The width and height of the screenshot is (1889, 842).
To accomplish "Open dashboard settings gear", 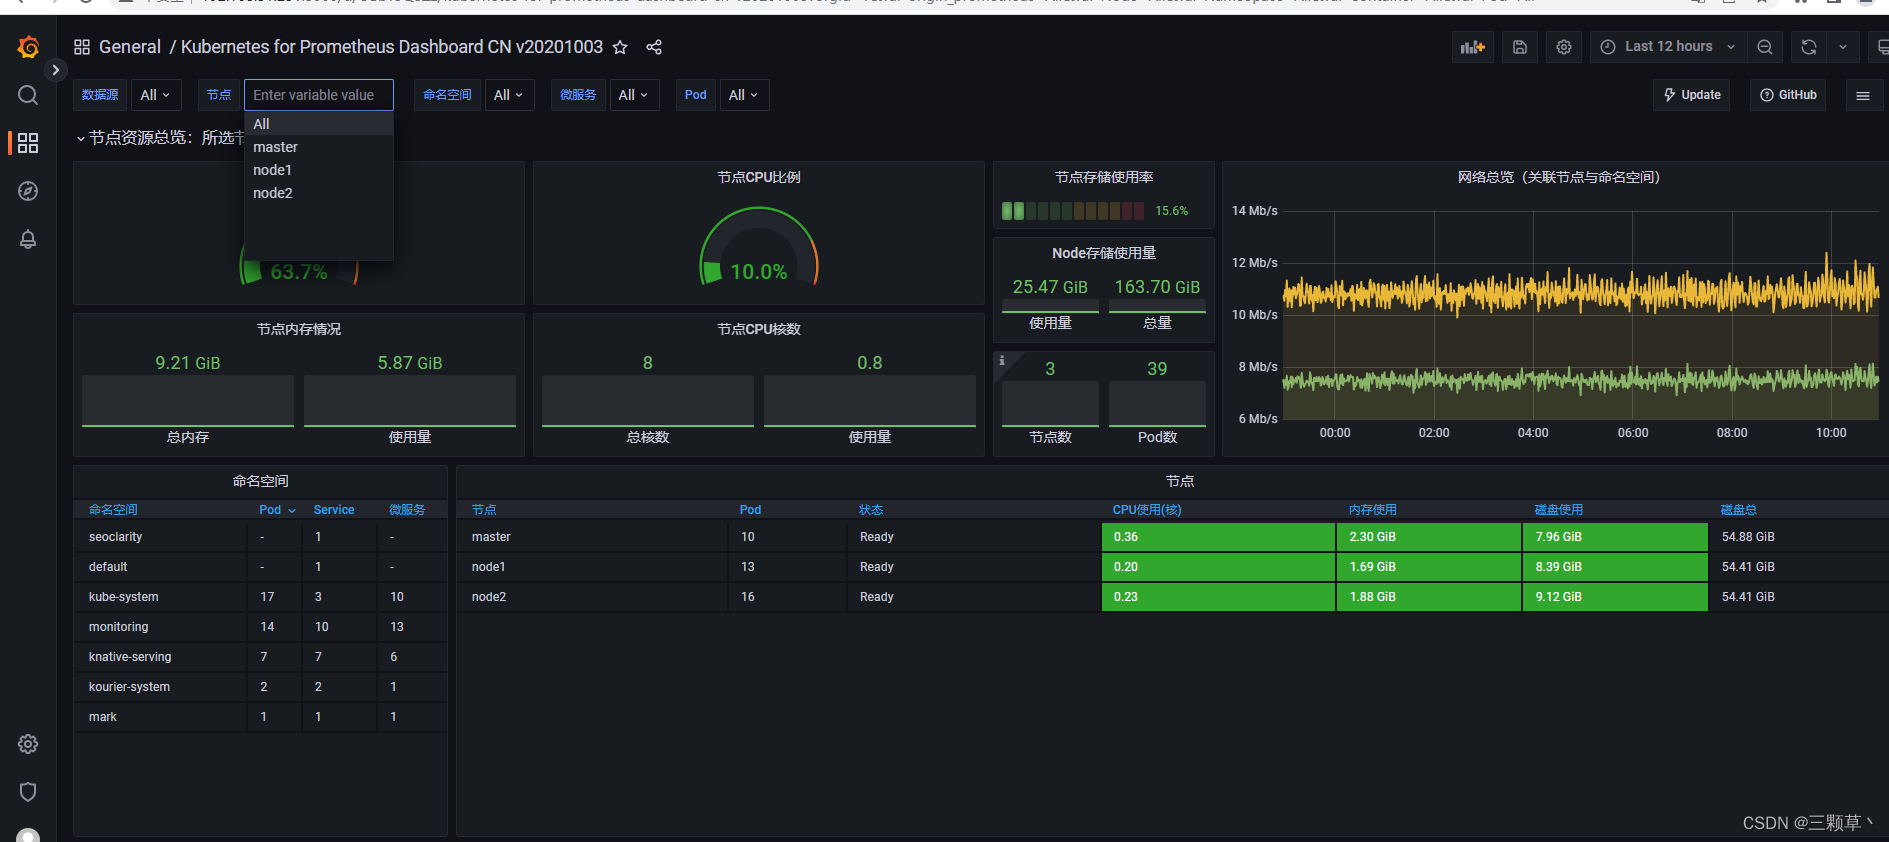I will (1564, 47).
